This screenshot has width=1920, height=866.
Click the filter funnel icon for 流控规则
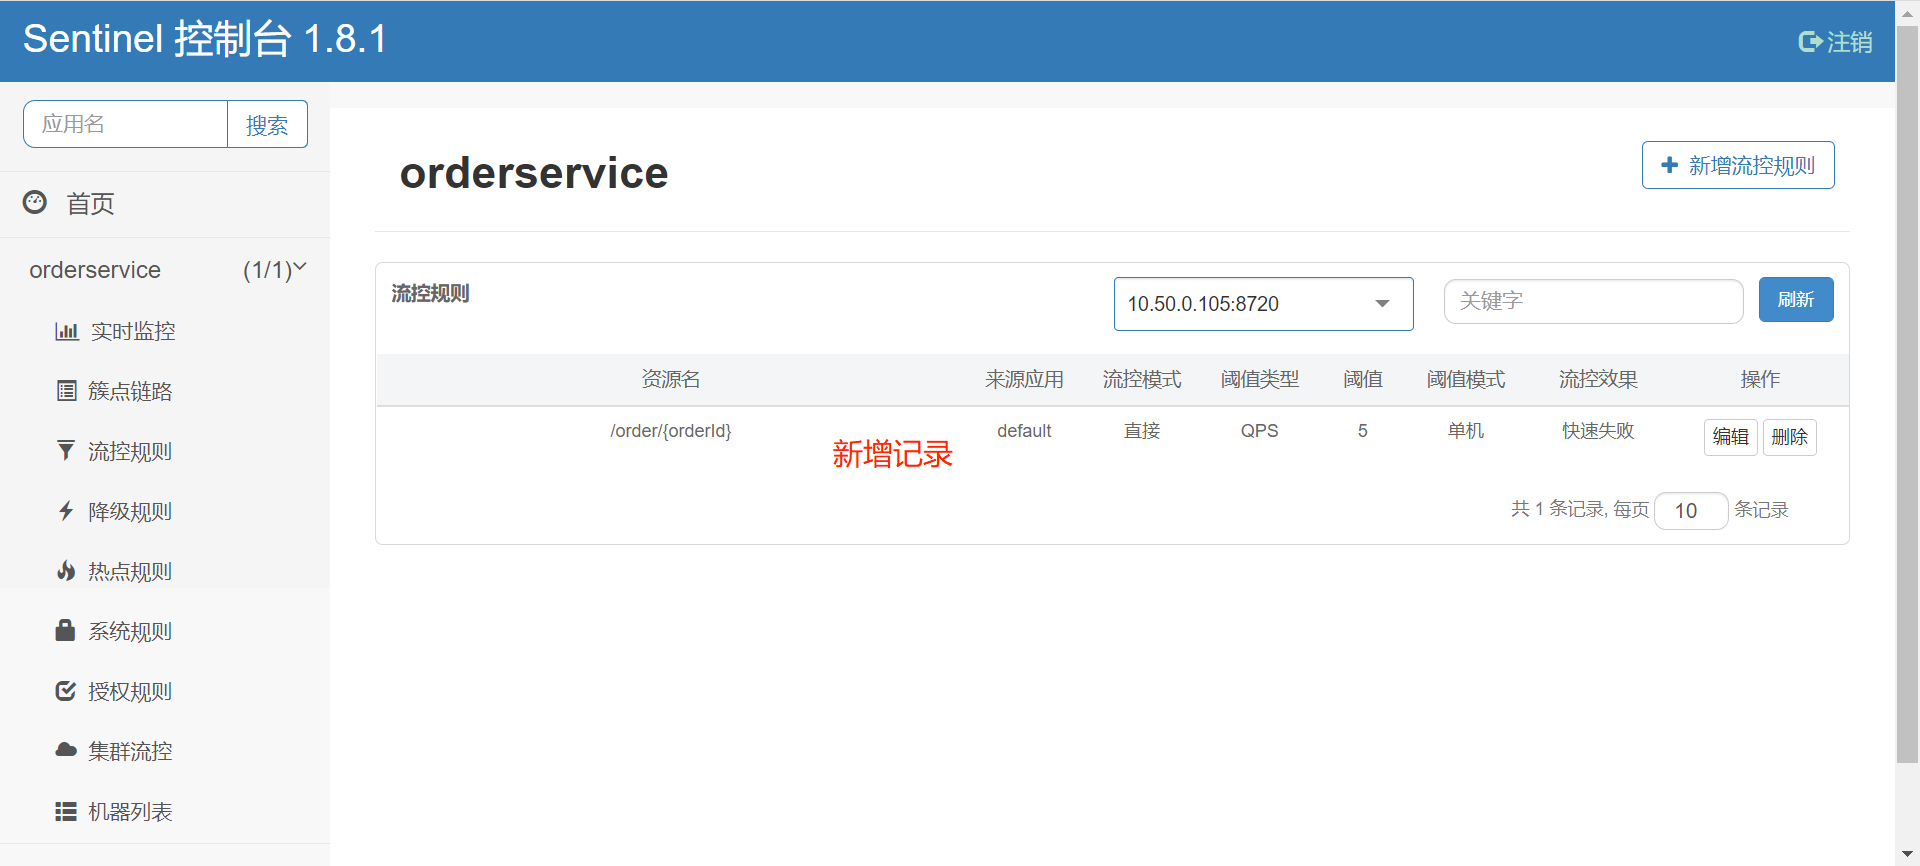click(66, 451)
